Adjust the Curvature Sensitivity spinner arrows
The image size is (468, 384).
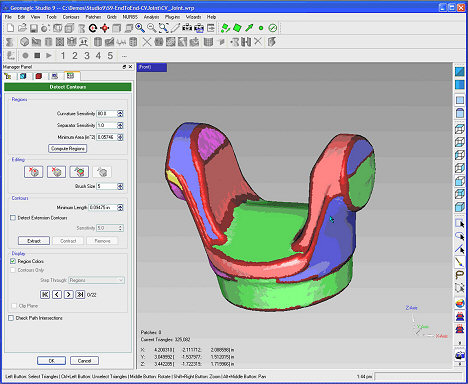(x=120, y=114)
